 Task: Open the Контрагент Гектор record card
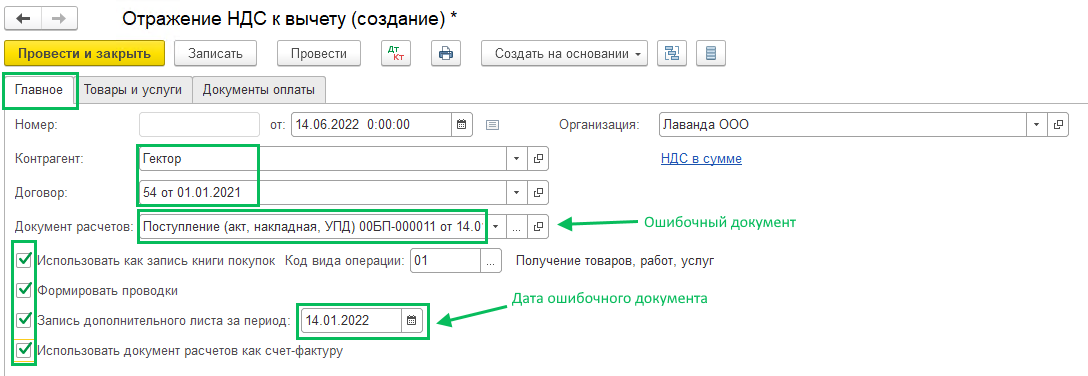(x=538, y=159)
